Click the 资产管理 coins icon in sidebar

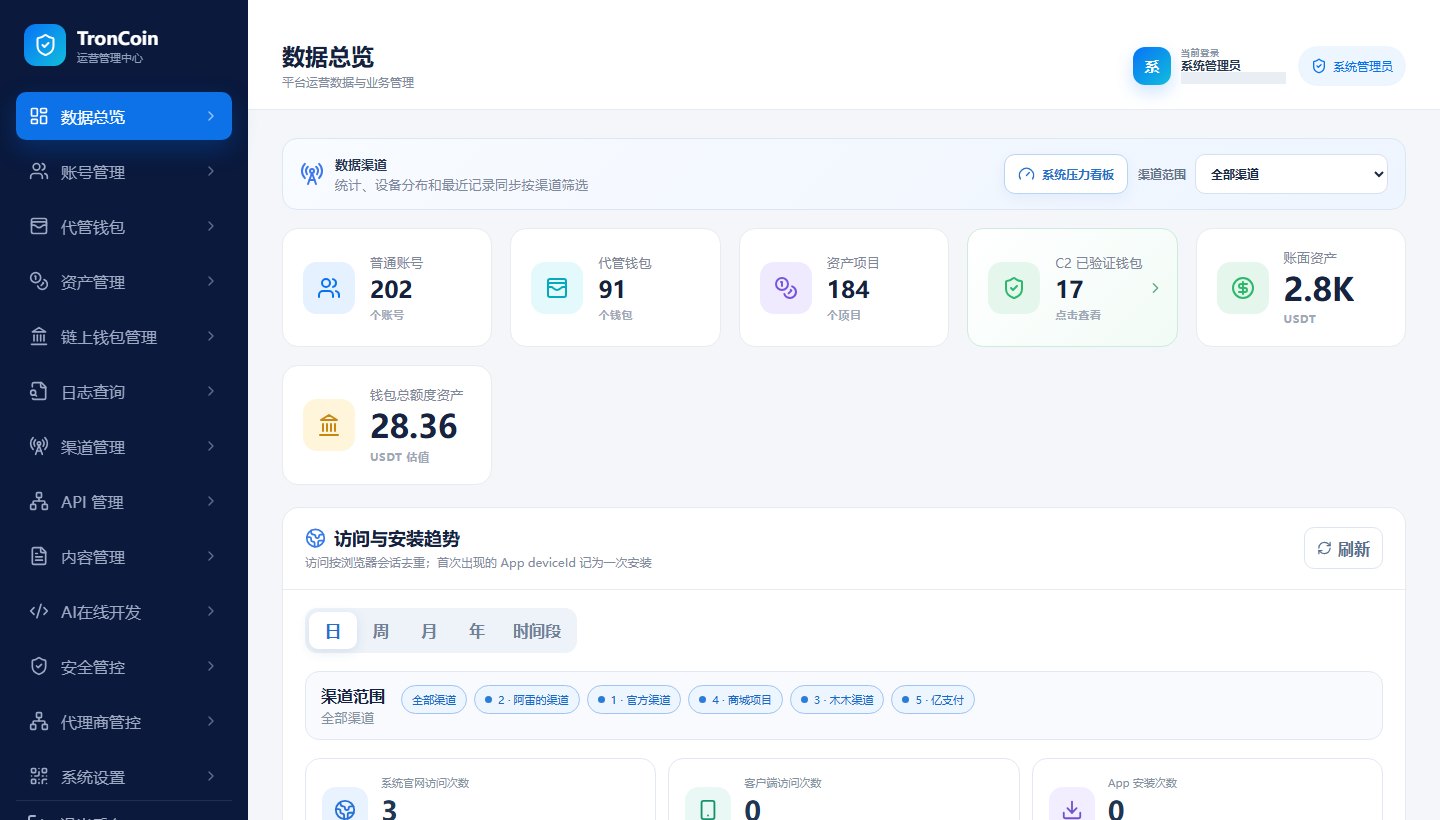coord(39,281)
